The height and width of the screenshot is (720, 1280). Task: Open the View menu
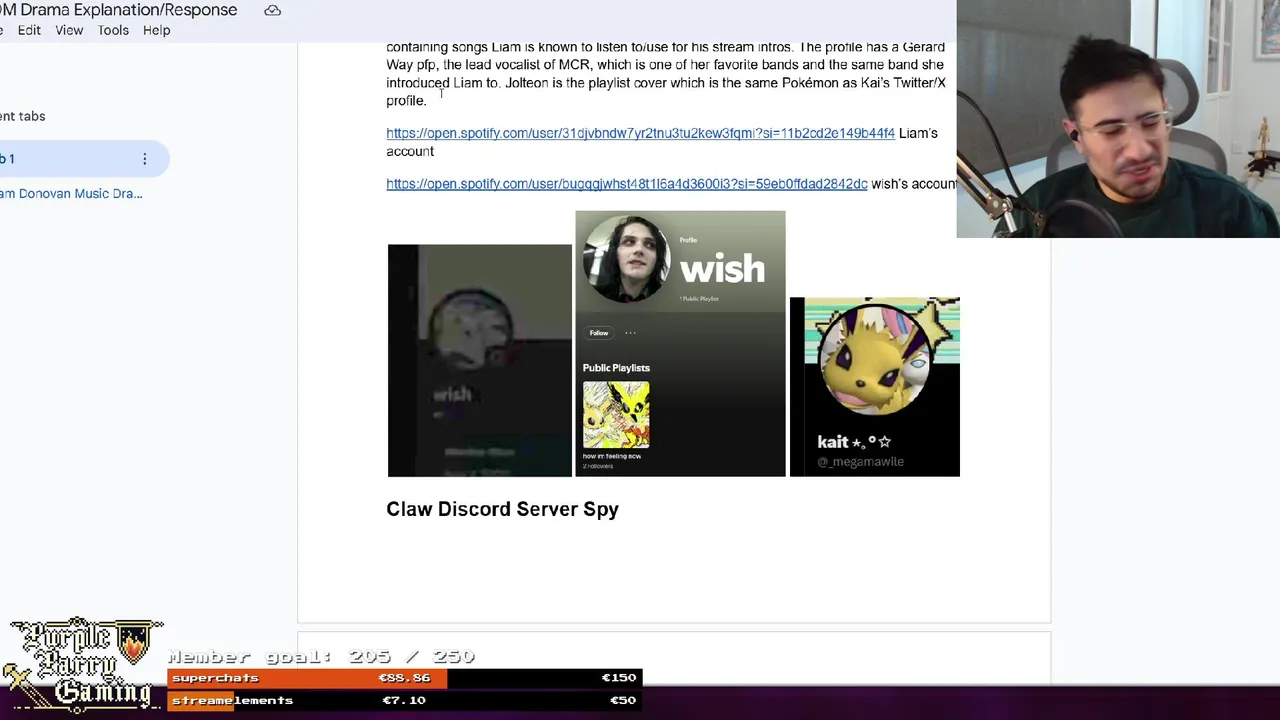[69, 30]
